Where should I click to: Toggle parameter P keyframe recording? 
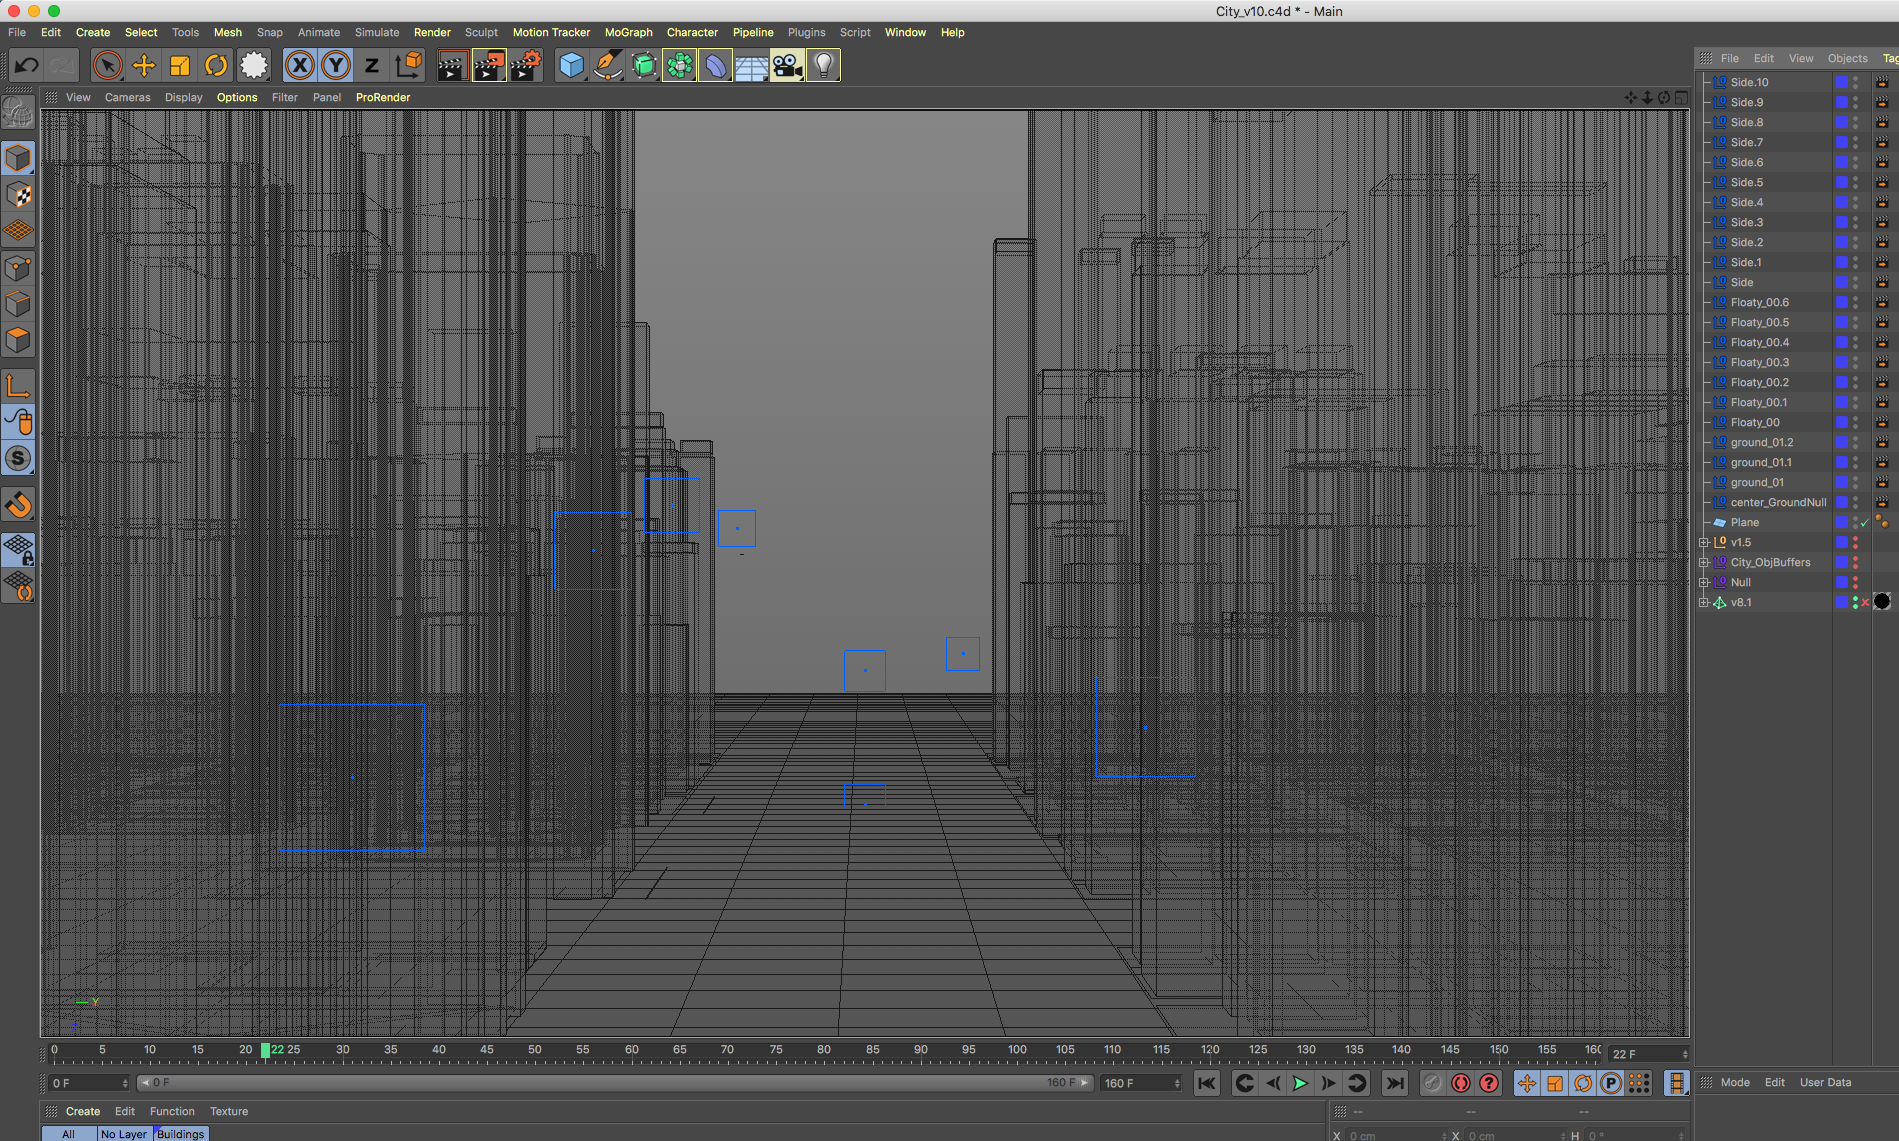(1611, 1083)
